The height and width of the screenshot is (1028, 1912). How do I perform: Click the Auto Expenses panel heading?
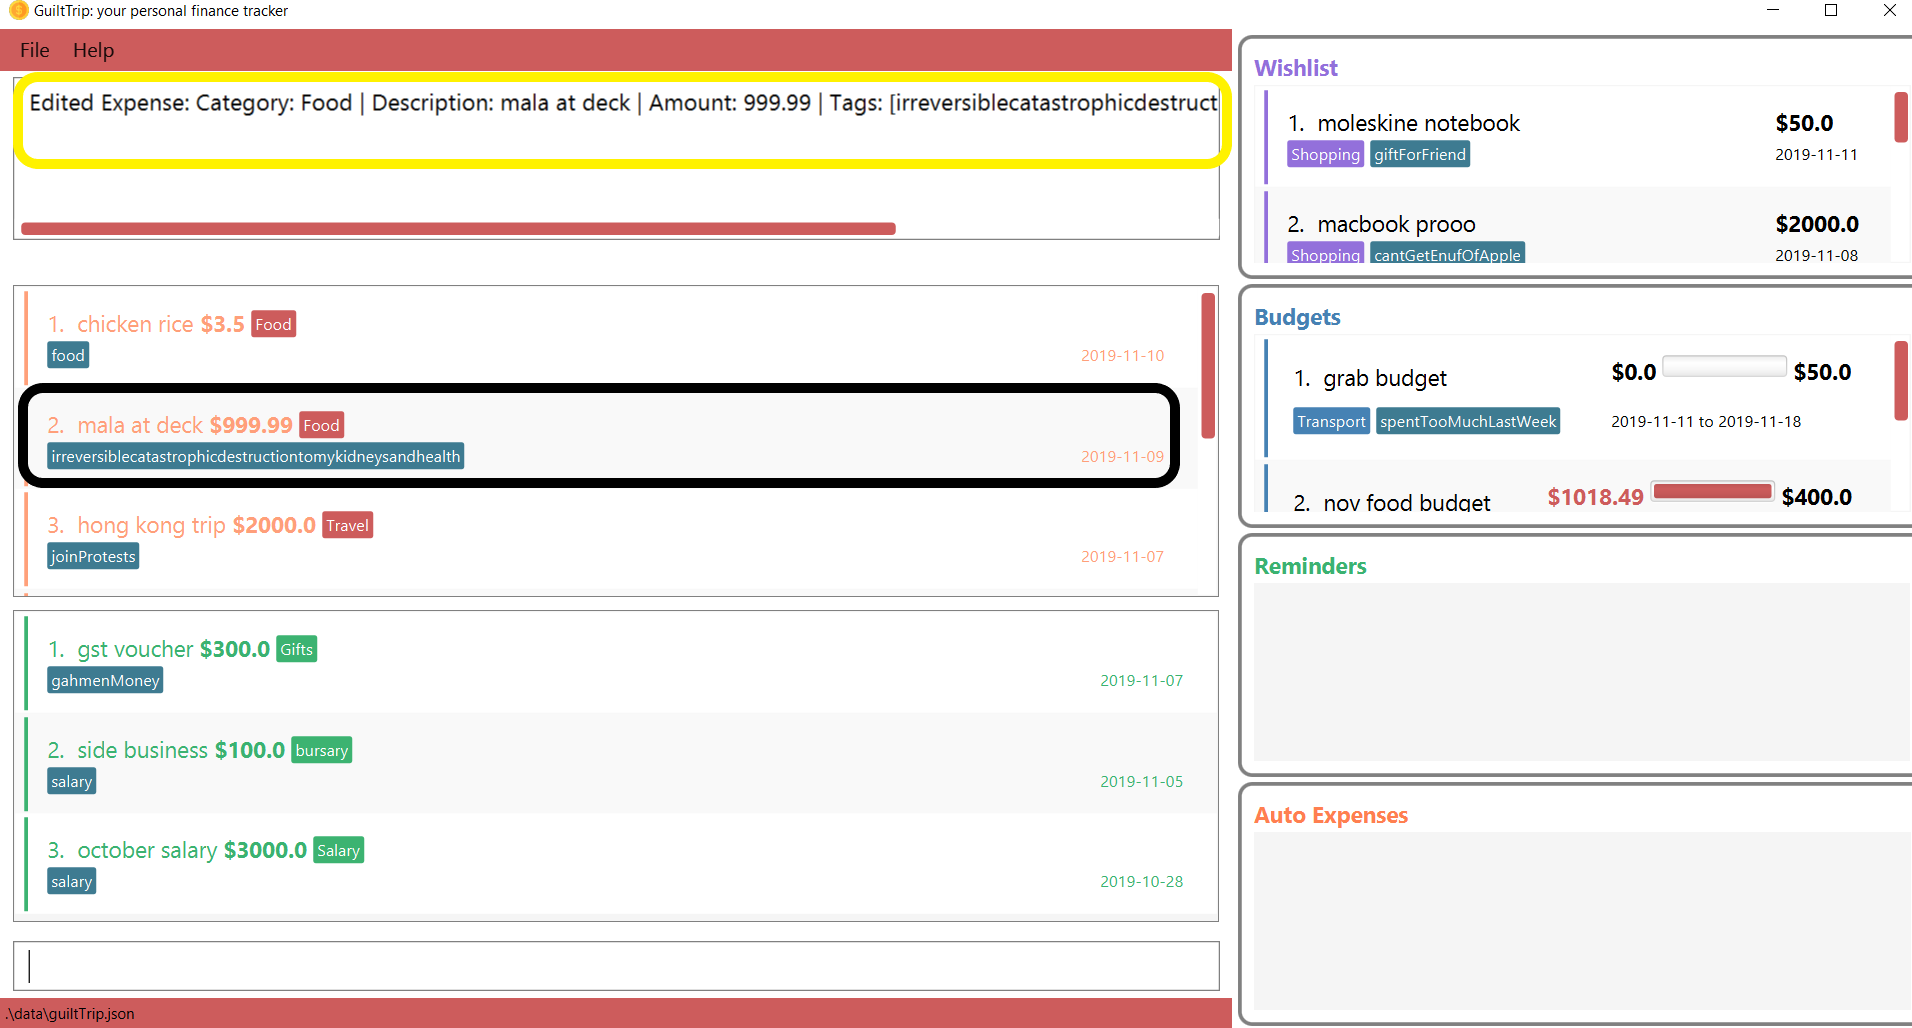pos(1331,815)
